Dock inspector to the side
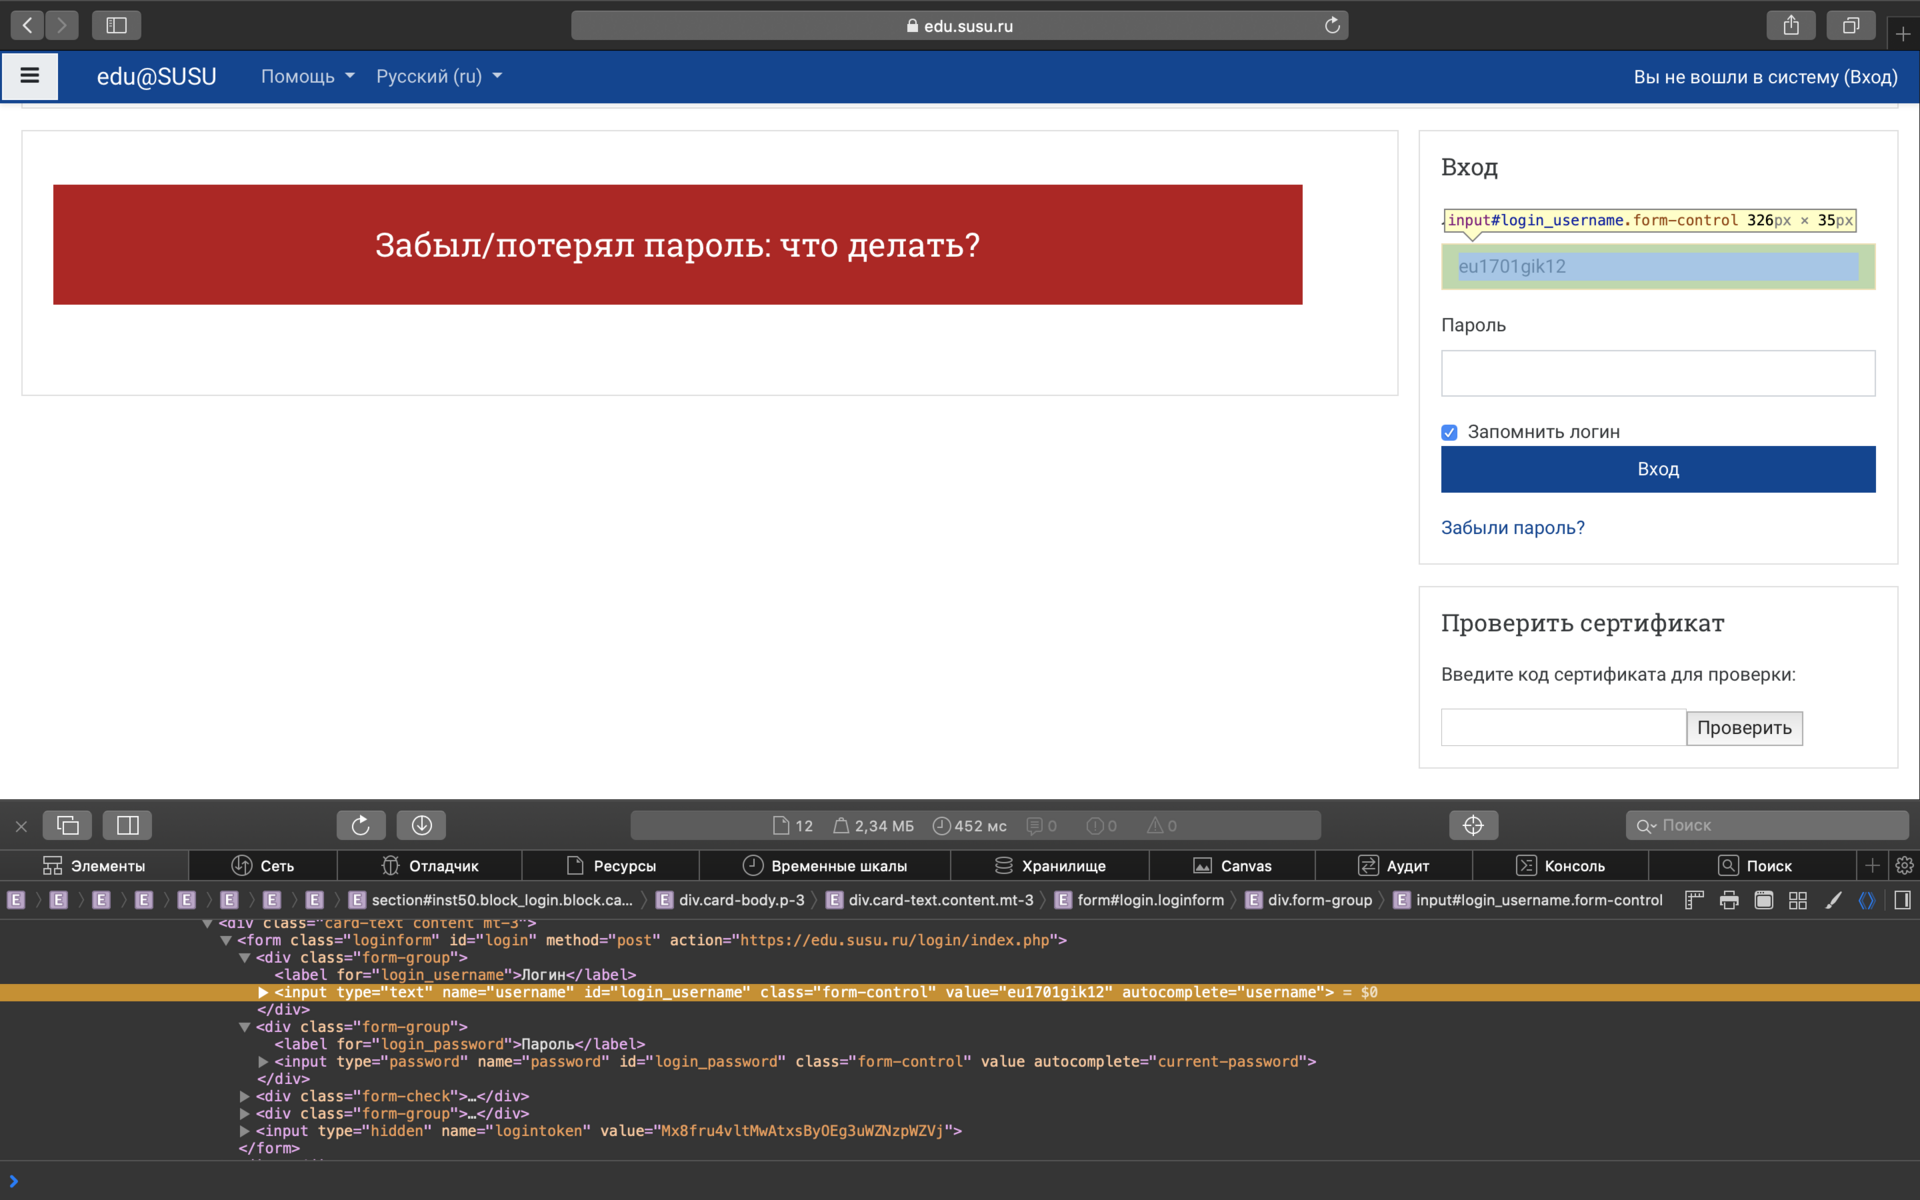This screenshot has width=1920, height=1200. tap(128, 825)
